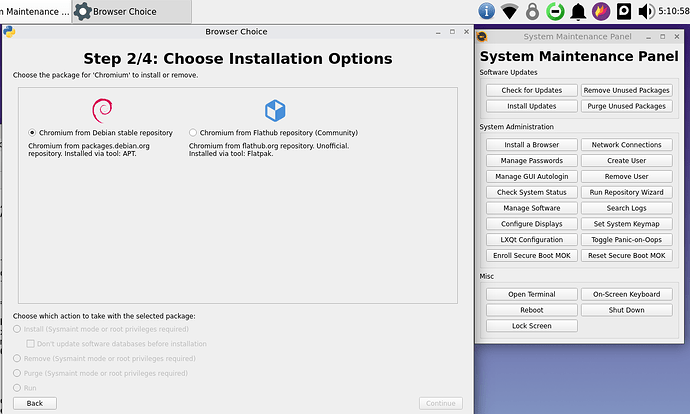Open the volume speaker icon
Viewport: 690px width, 414px height.
pos(646,11)
